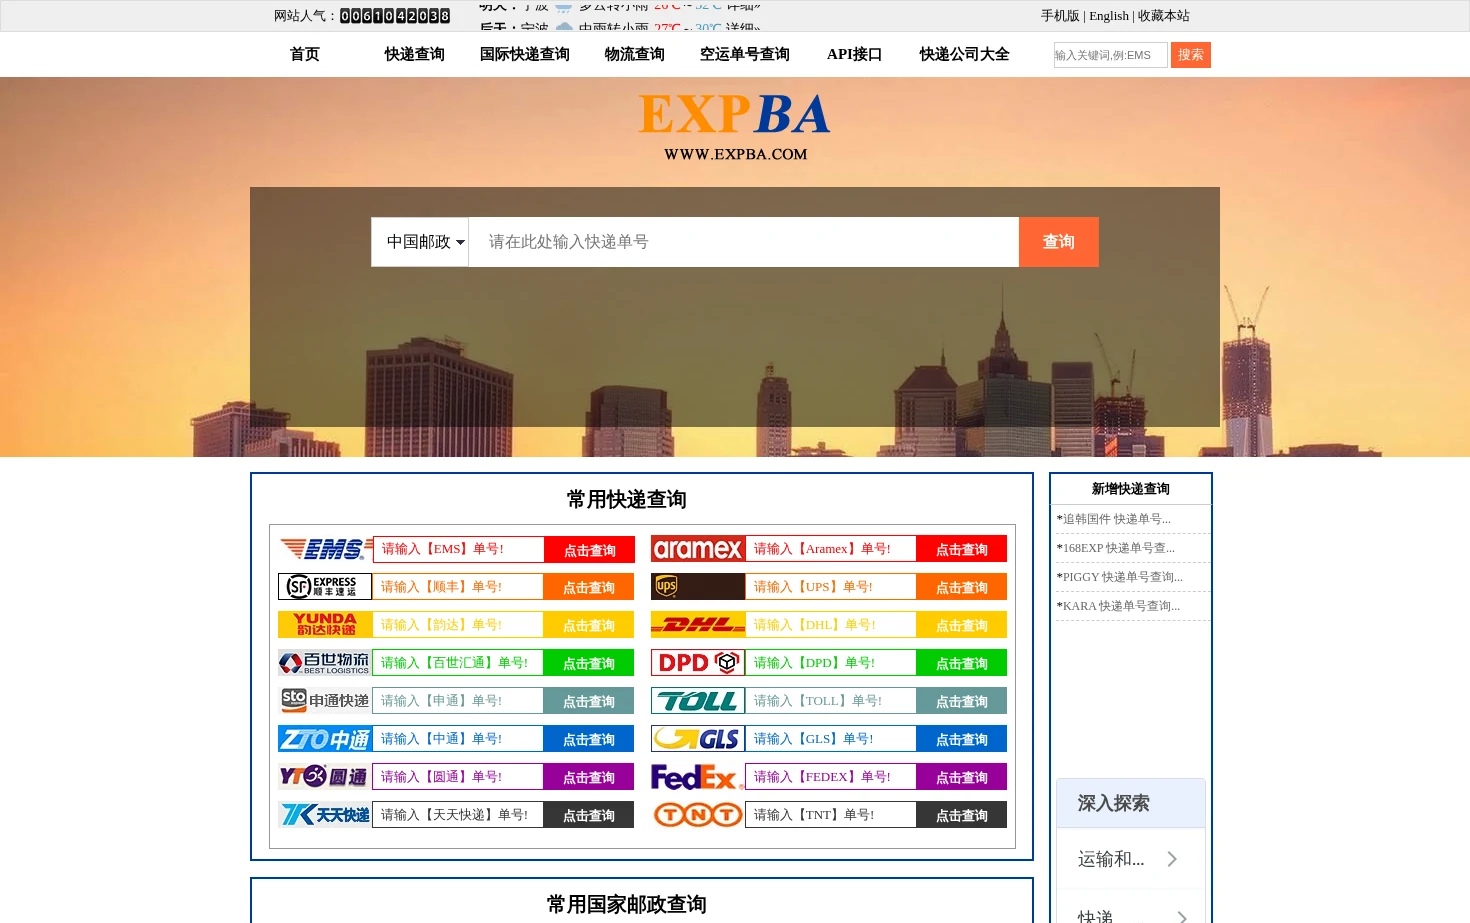The height and width of the screenshot is (923, 1470).
Task: Click the orange 搜索 button
Action: point(1191,55)
